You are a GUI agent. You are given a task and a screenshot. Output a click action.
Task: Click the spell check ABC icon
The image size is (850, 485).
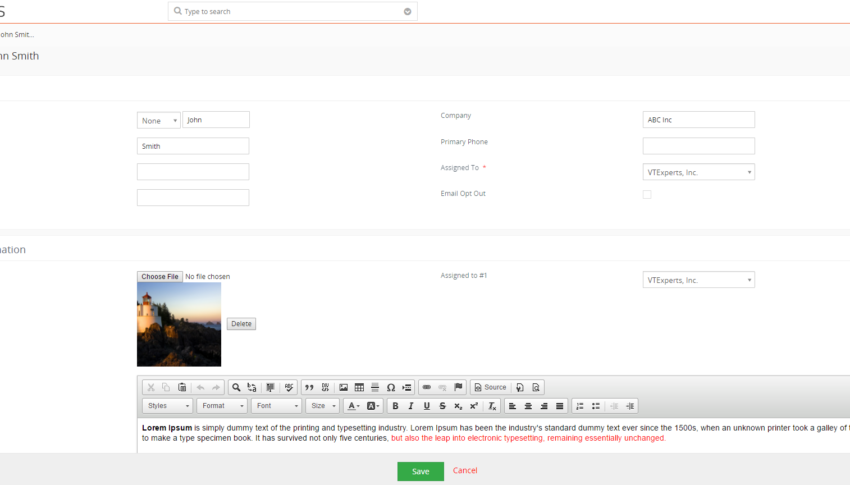(x=289, y=387)
